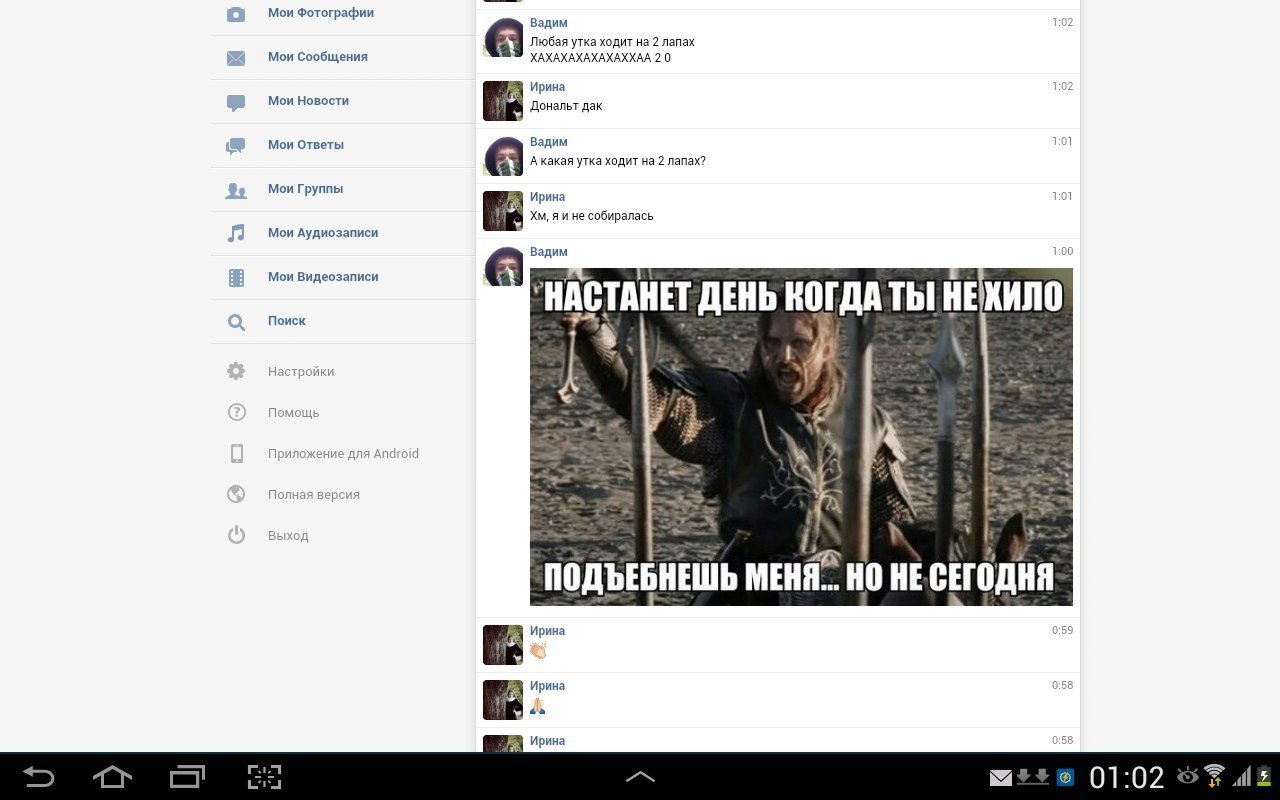Tap the Android back navigation button
This screenshot has height=800, width=1280.
click(x=38, y=777)
